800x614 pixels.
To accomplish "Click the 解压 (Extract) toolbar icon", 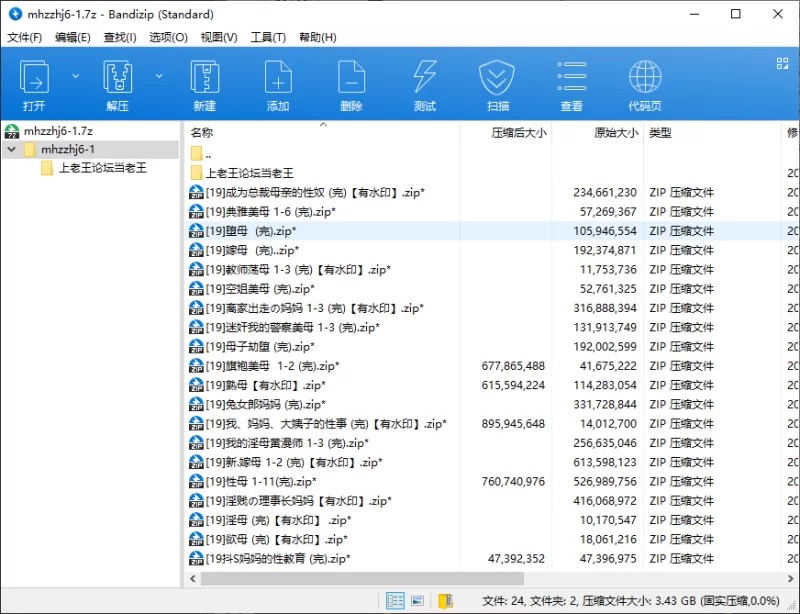I will (x=118, y=85).
